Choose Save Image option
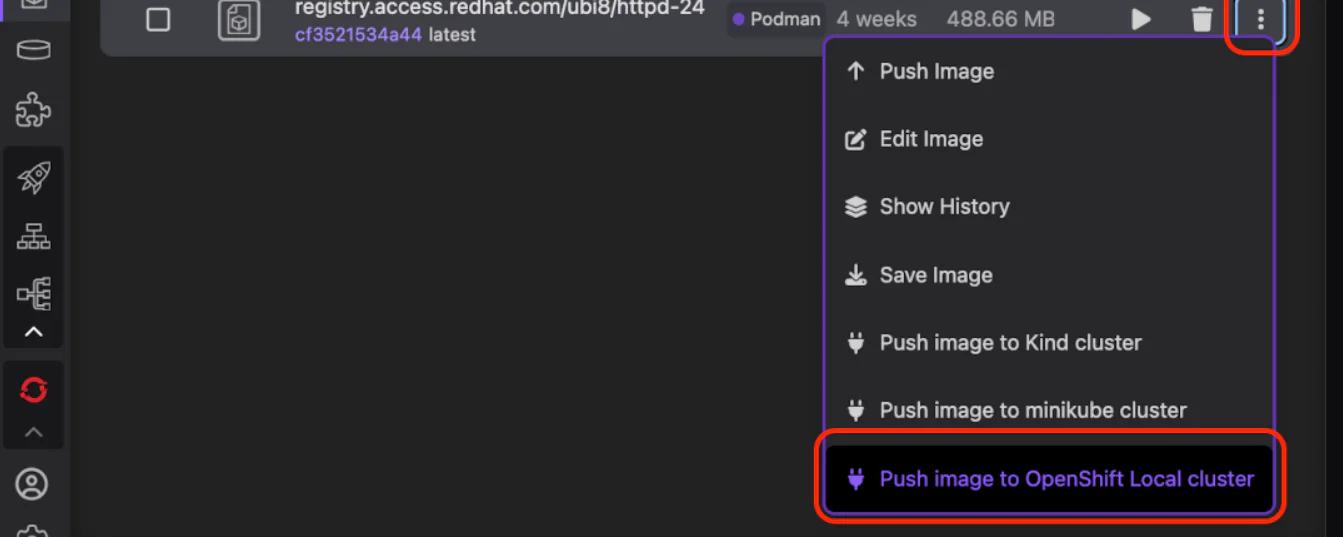 pos(936,275)
